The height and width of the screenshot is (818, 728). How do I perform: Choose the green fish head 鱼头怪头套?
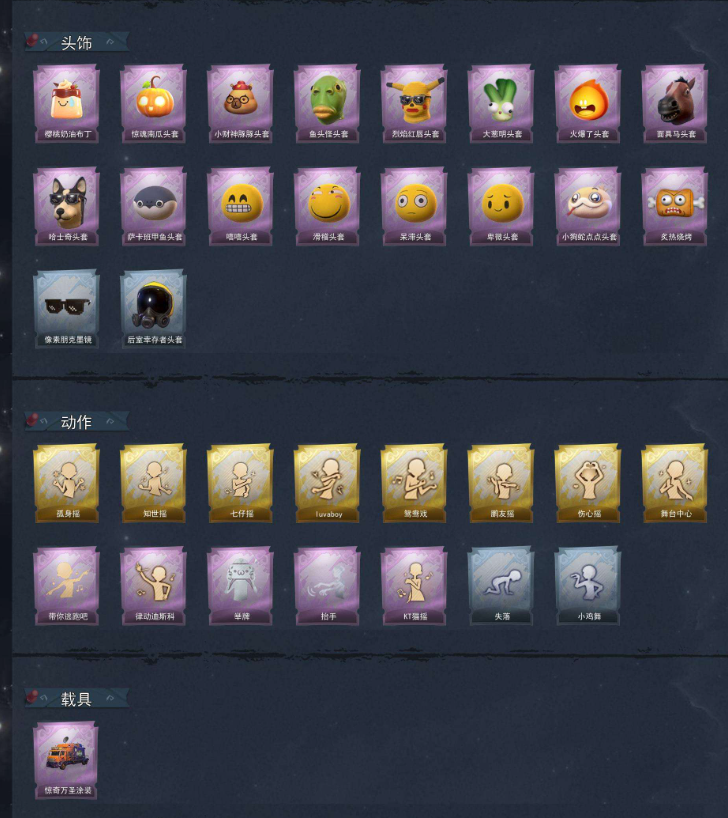[x=327, y=103]
